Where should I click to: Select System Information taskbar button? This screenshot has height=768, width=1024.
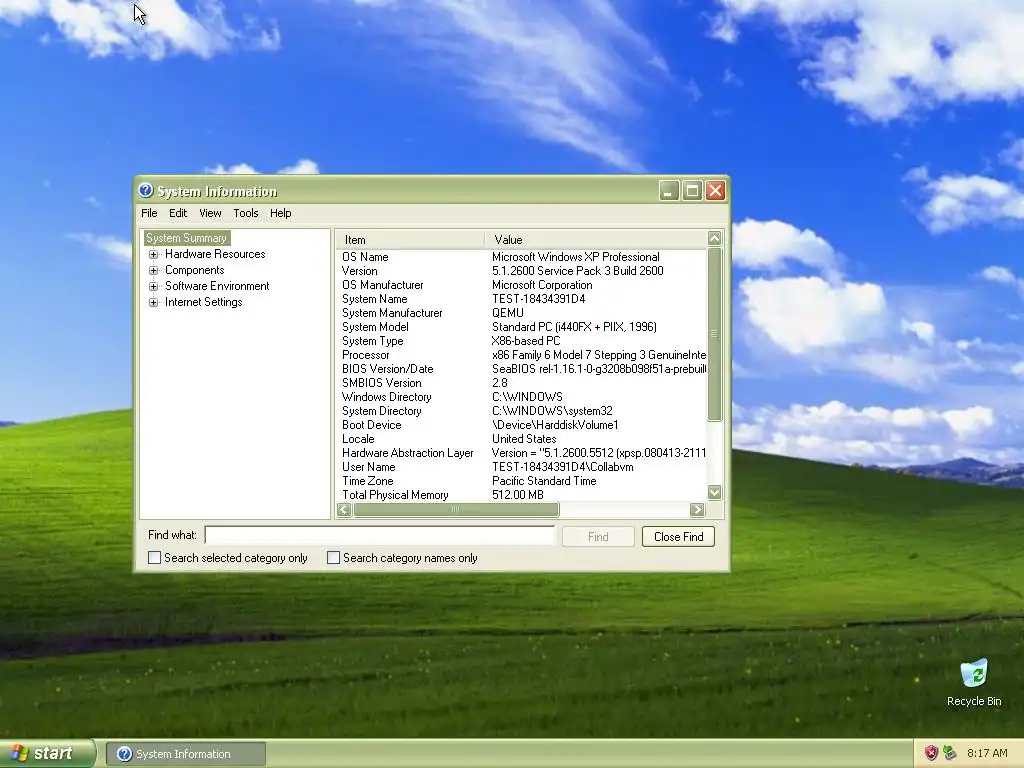tap(185, 754)
